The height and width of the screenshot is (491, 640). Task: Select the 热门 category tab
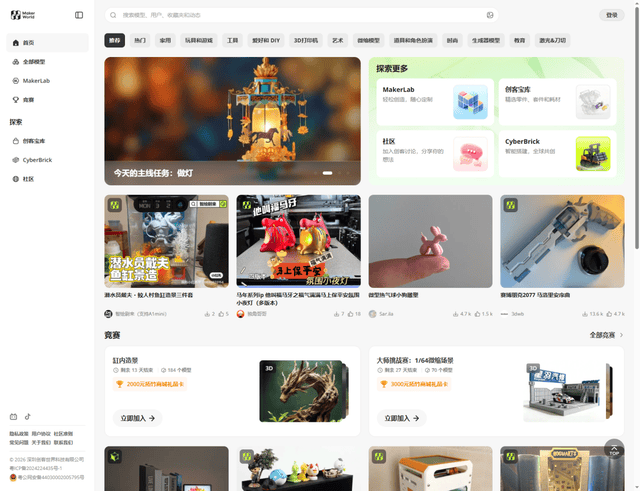(x=139, y=40)
